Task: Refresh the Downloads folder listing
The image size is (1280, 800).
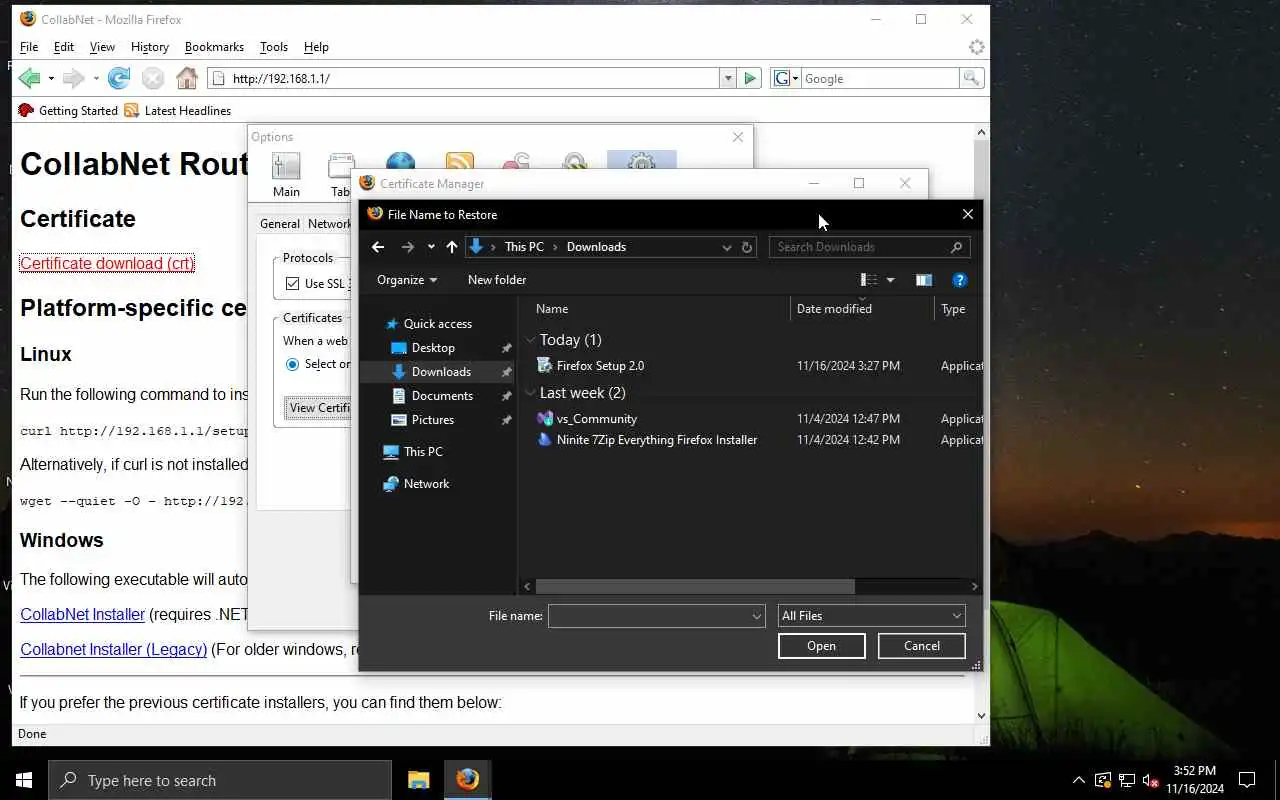Action: (747, 247)
